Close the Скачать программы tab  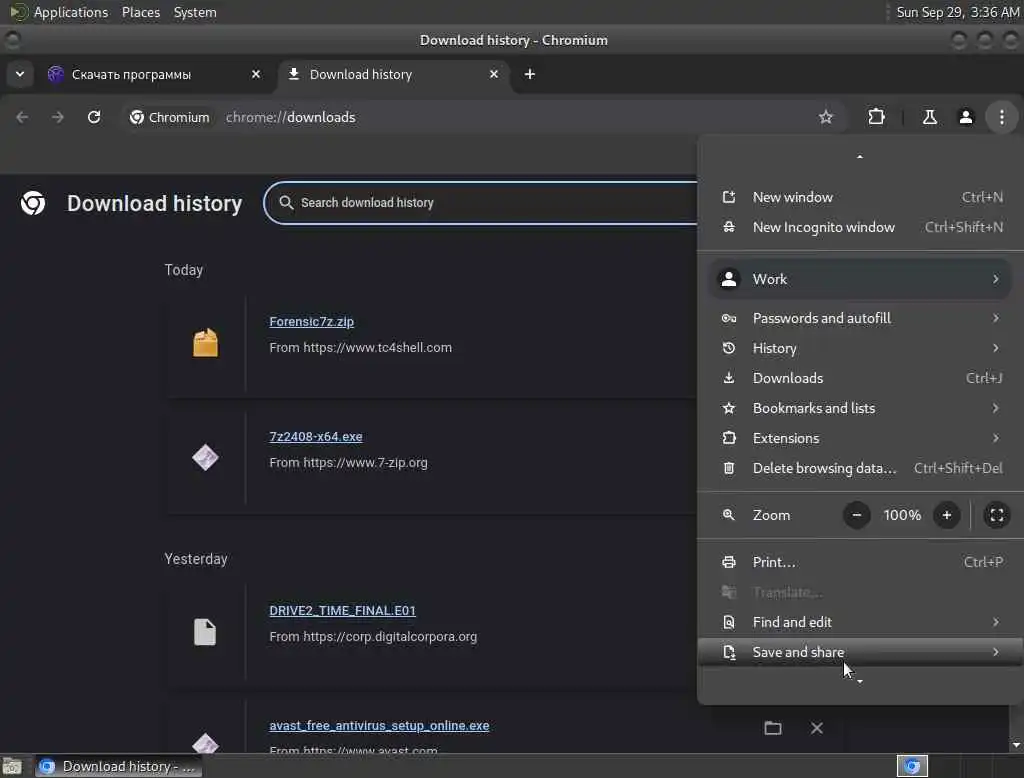click(x=256, y=74)
